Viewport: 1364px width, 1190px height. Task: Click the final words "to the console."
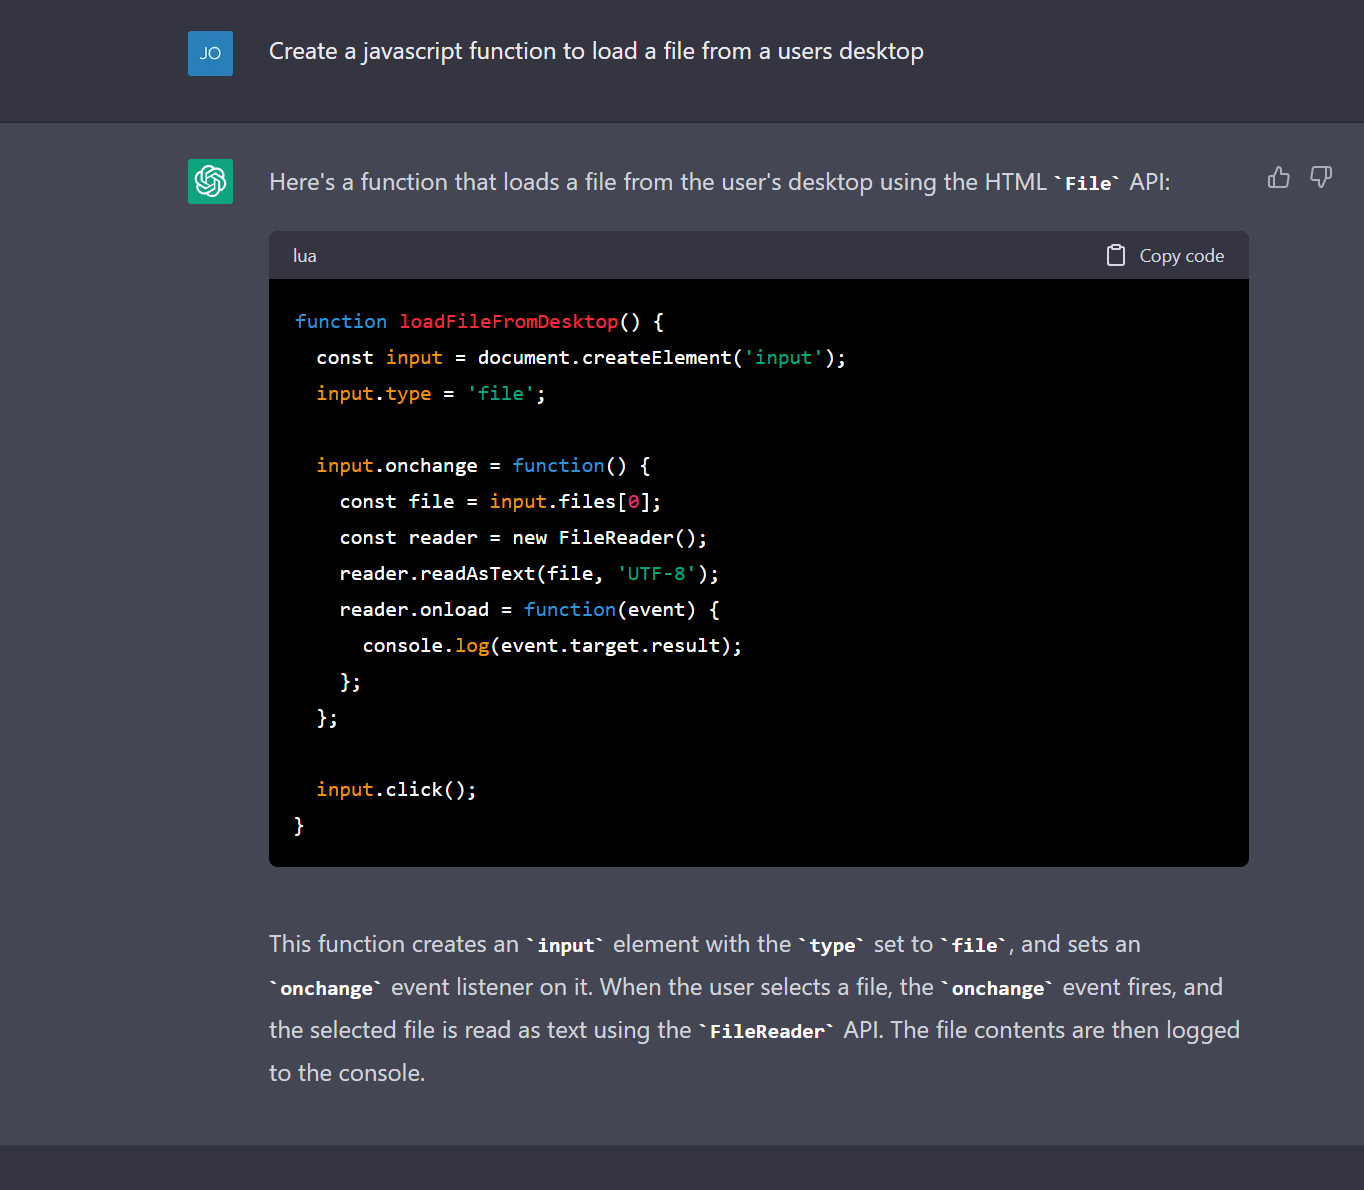(x=347, y=1073)
